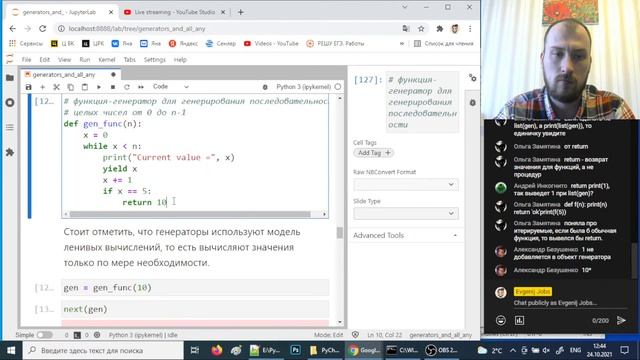Open the running terminals and kernels sidebar
The height and width of the screenshot is (360, 640).
[x=10, y=102]
